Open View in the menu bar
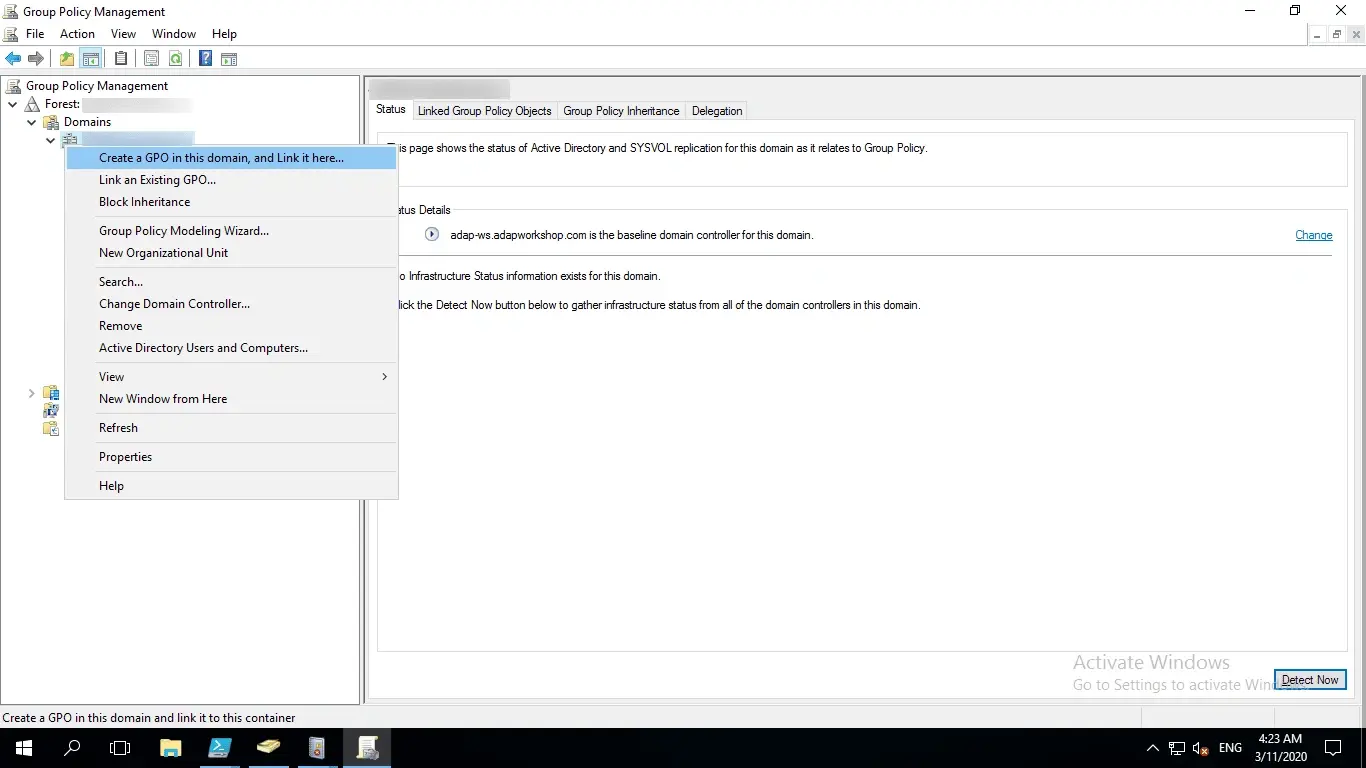The width and height of the screenshot is (1366, 768). 123,34
